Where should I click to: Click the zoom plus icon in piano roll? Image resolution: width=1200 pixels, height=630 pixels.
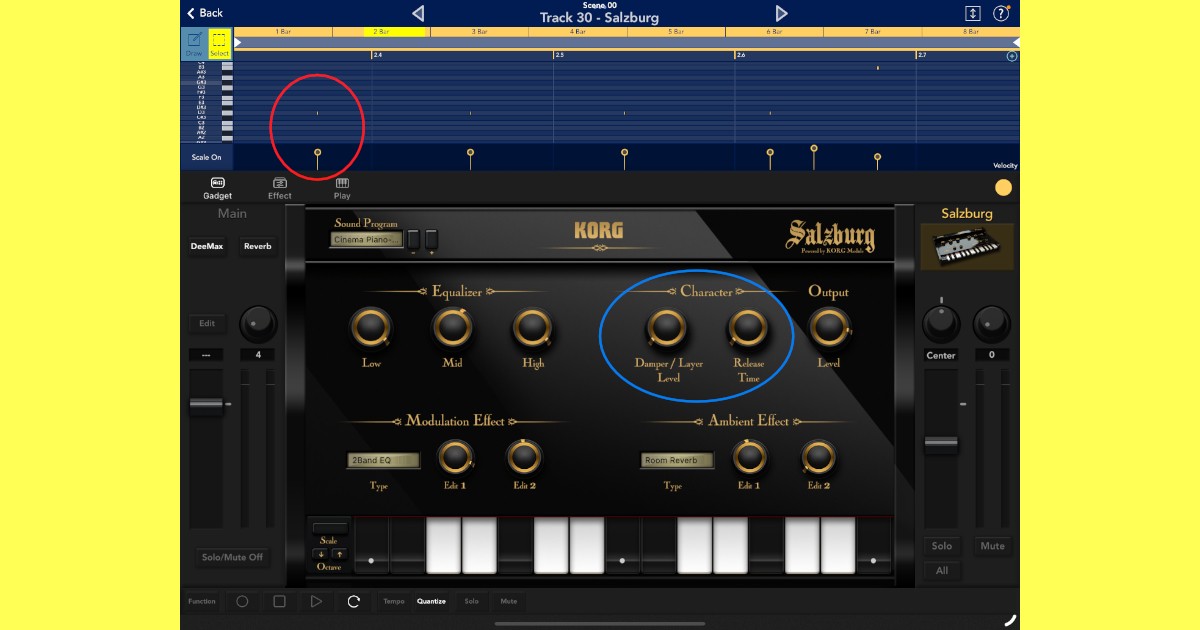coord(1011,56)
